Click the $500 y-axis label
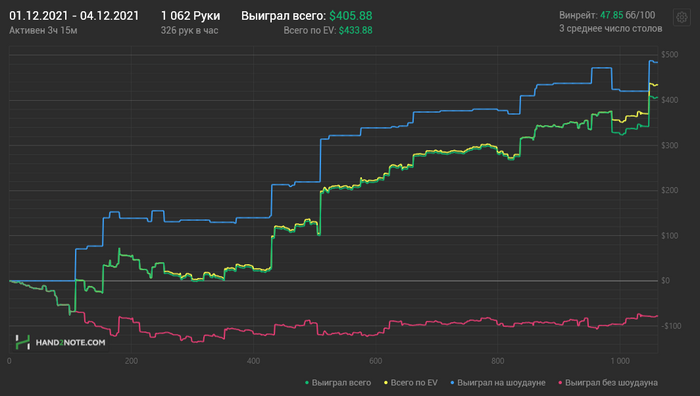 [670, 55]
